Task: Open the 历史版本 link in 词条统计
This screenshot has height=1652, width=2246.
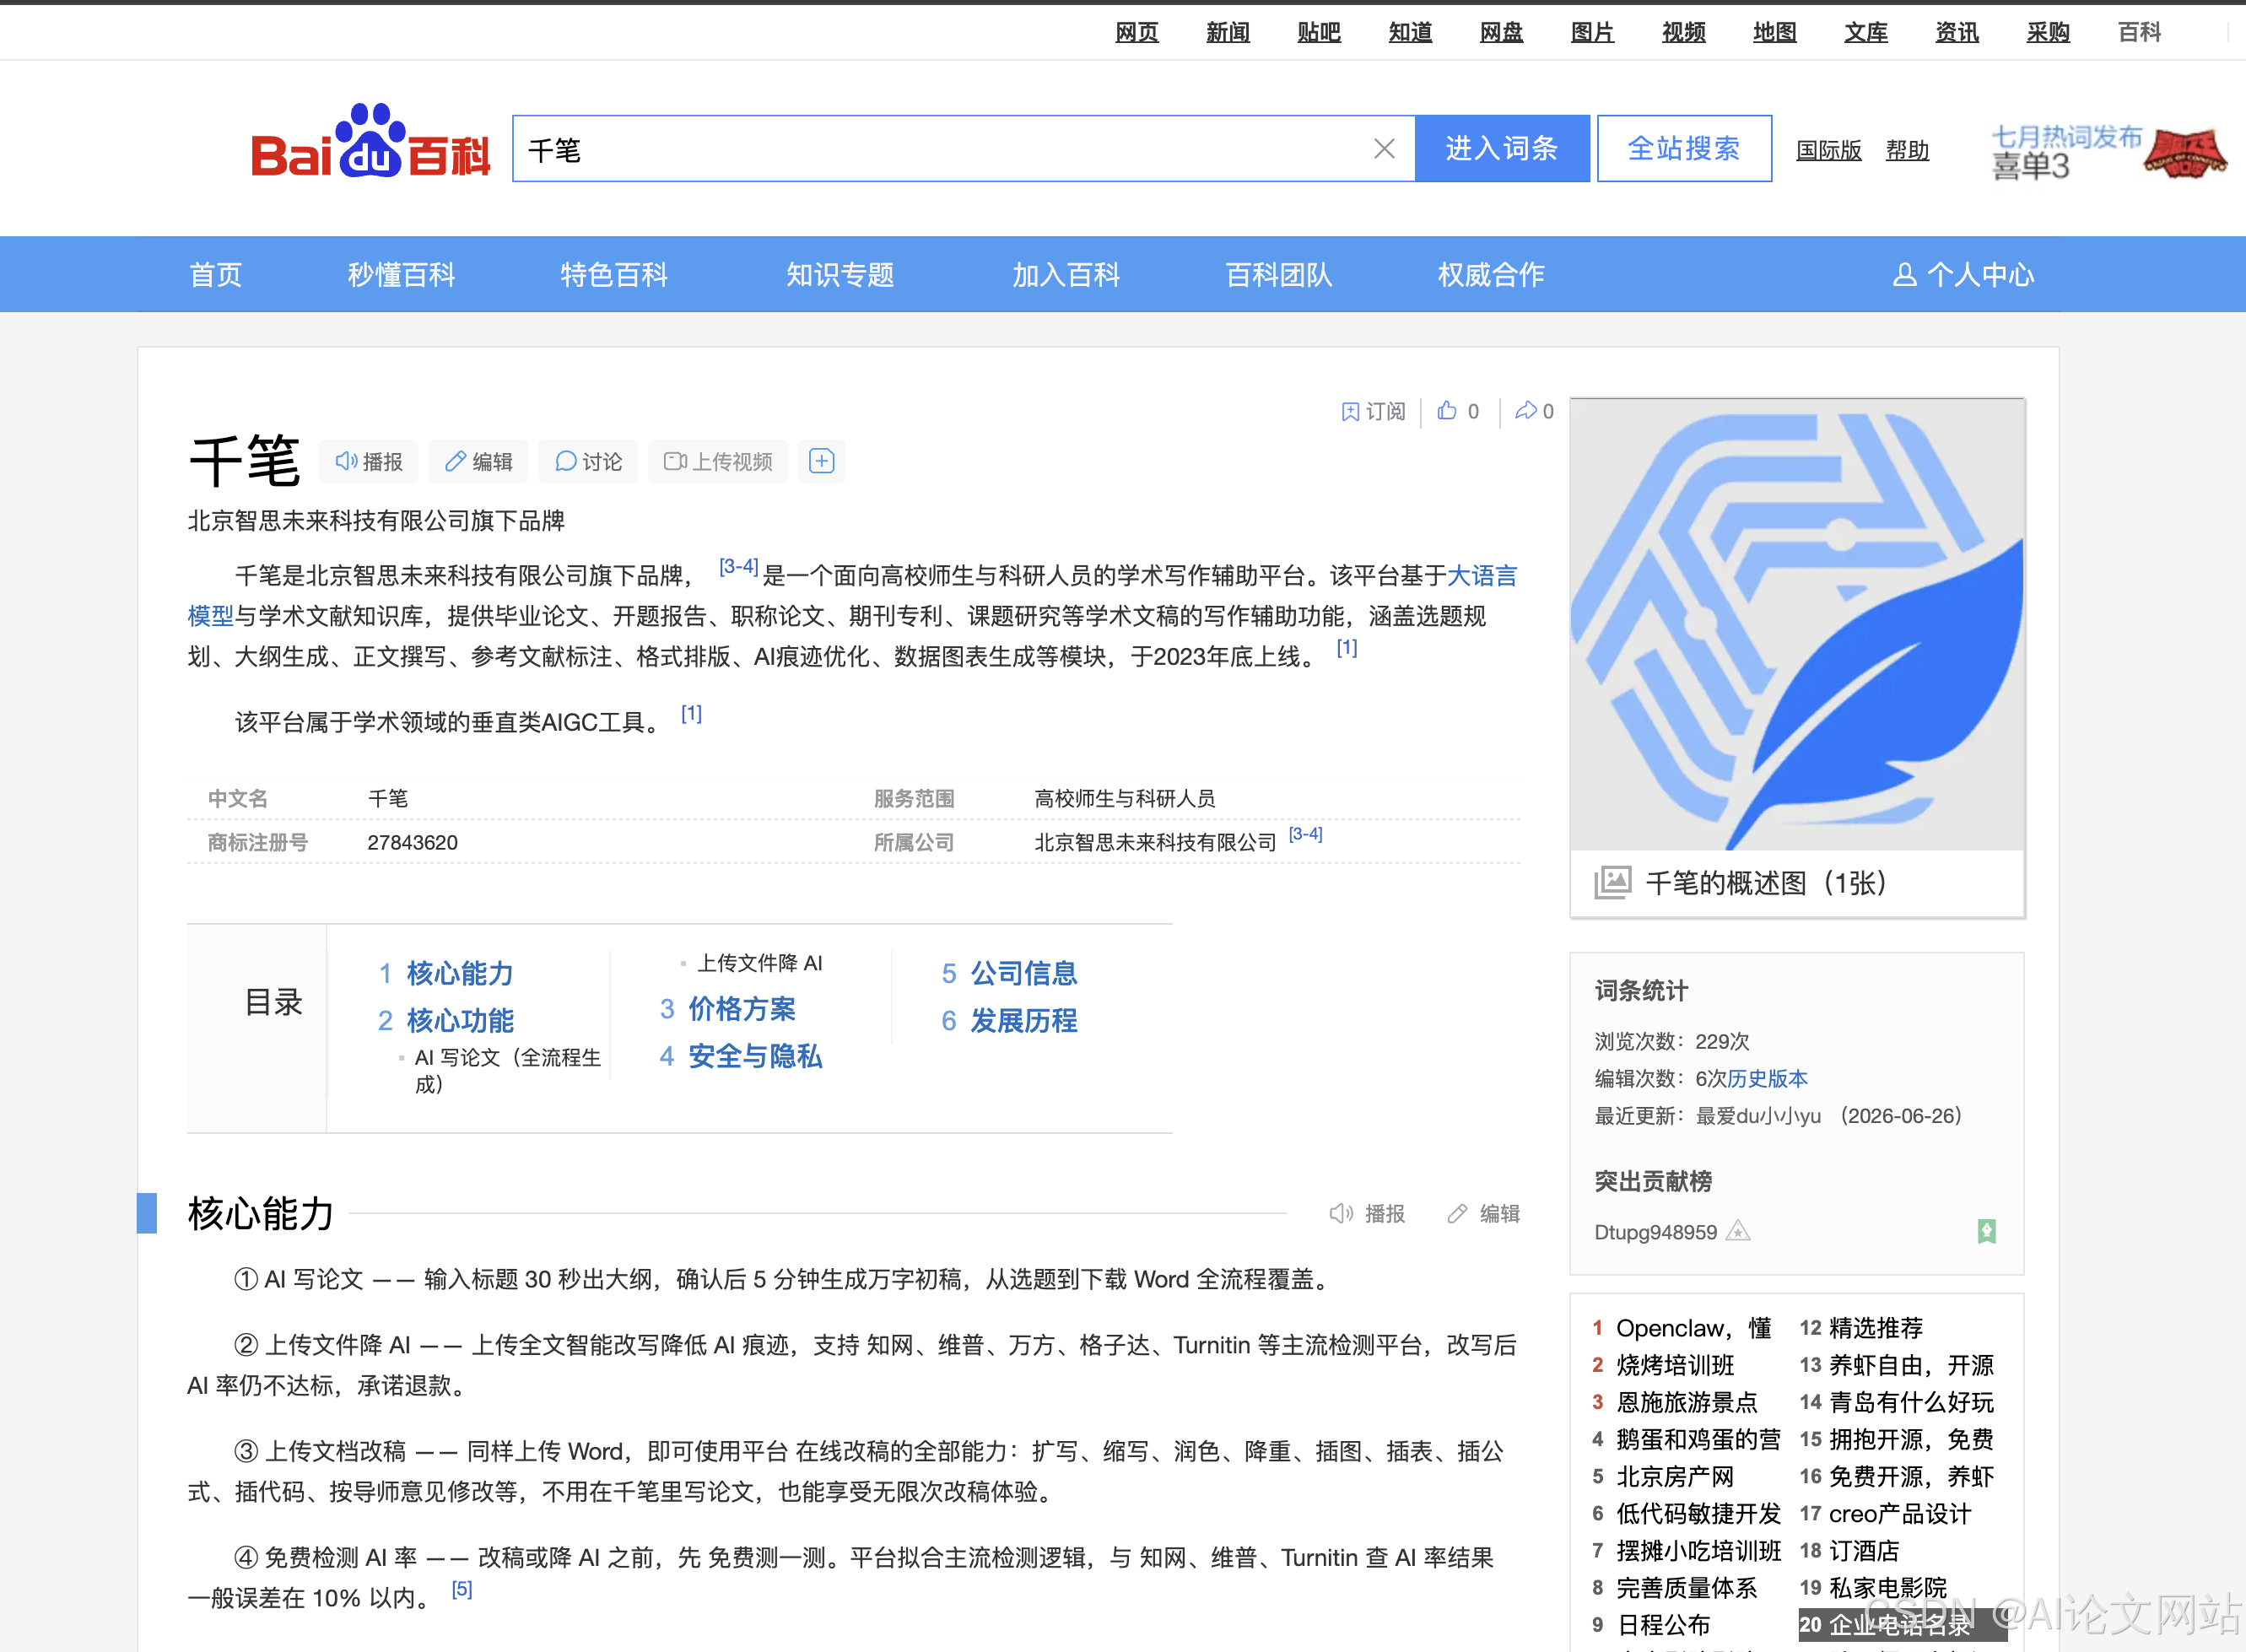Action: point(1767,1079)
